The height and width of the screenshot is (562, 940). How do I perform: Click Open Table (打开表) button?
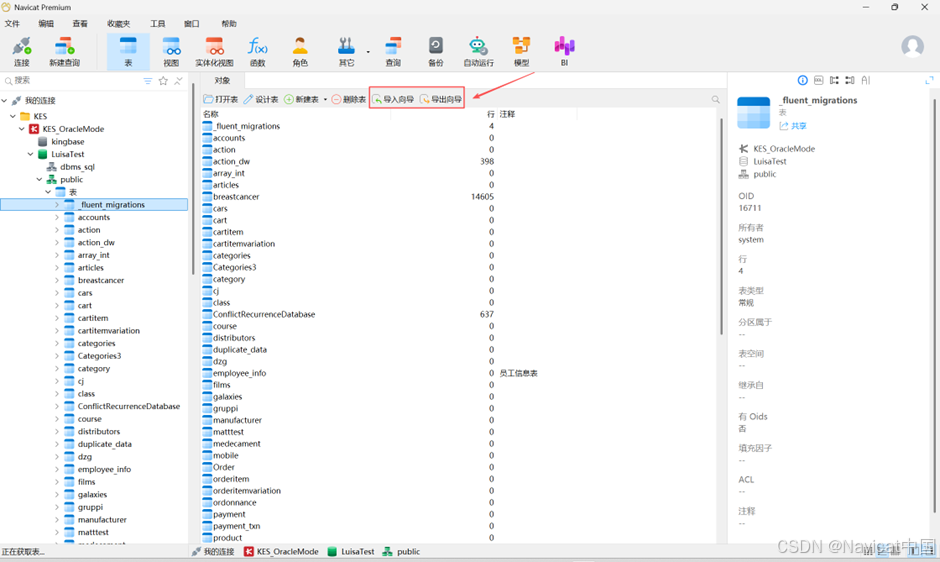[221, 100]
